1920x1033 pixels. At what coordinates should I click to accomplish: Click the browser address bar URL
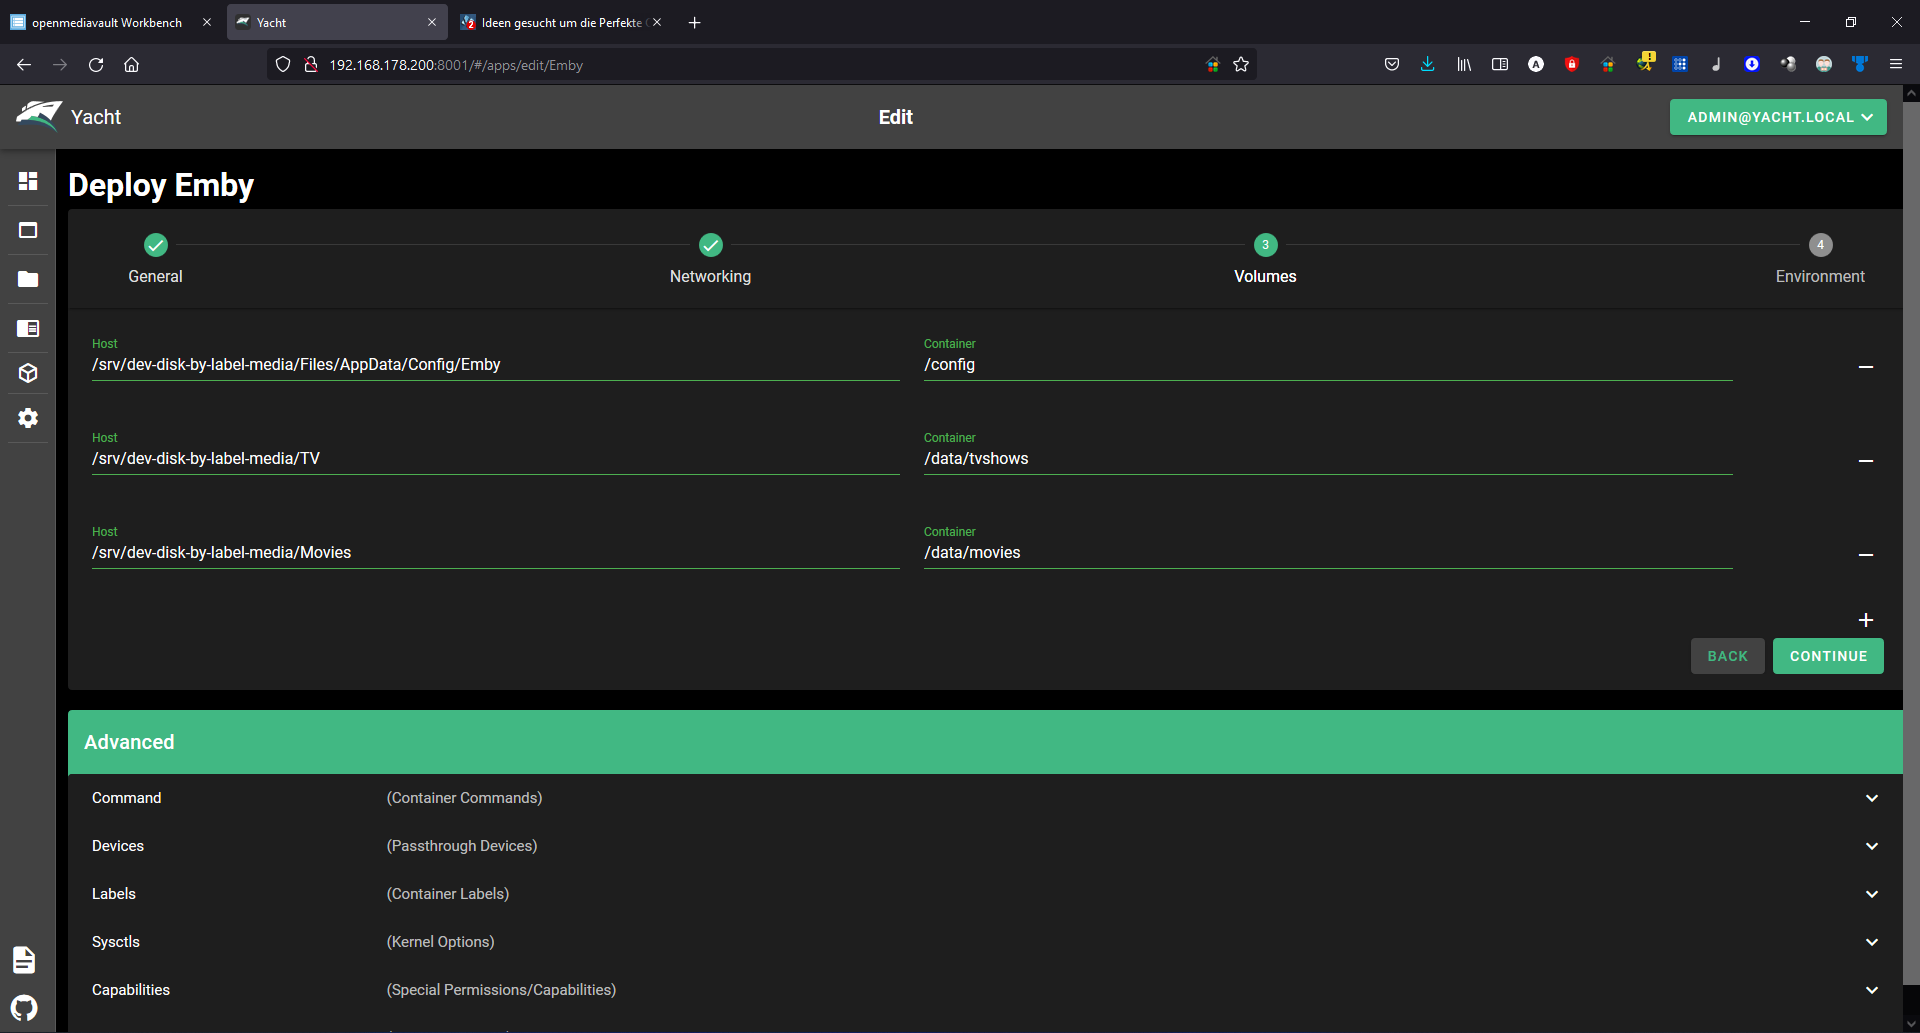(456, 65)
